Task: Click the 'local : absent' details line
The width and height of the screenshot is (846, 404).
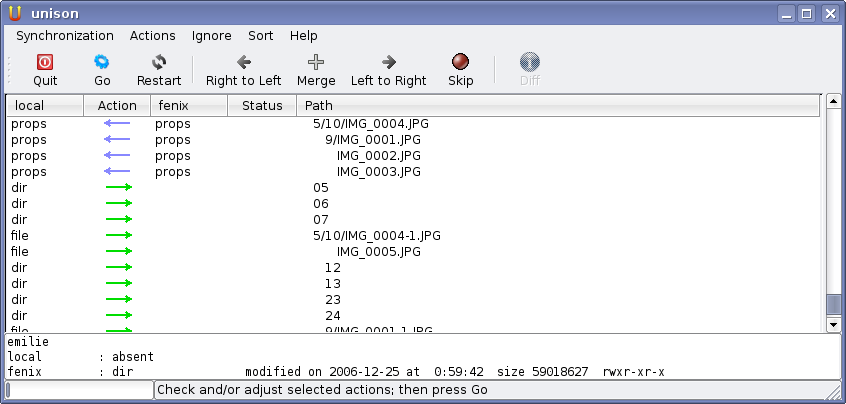Action: coord(80,357)
